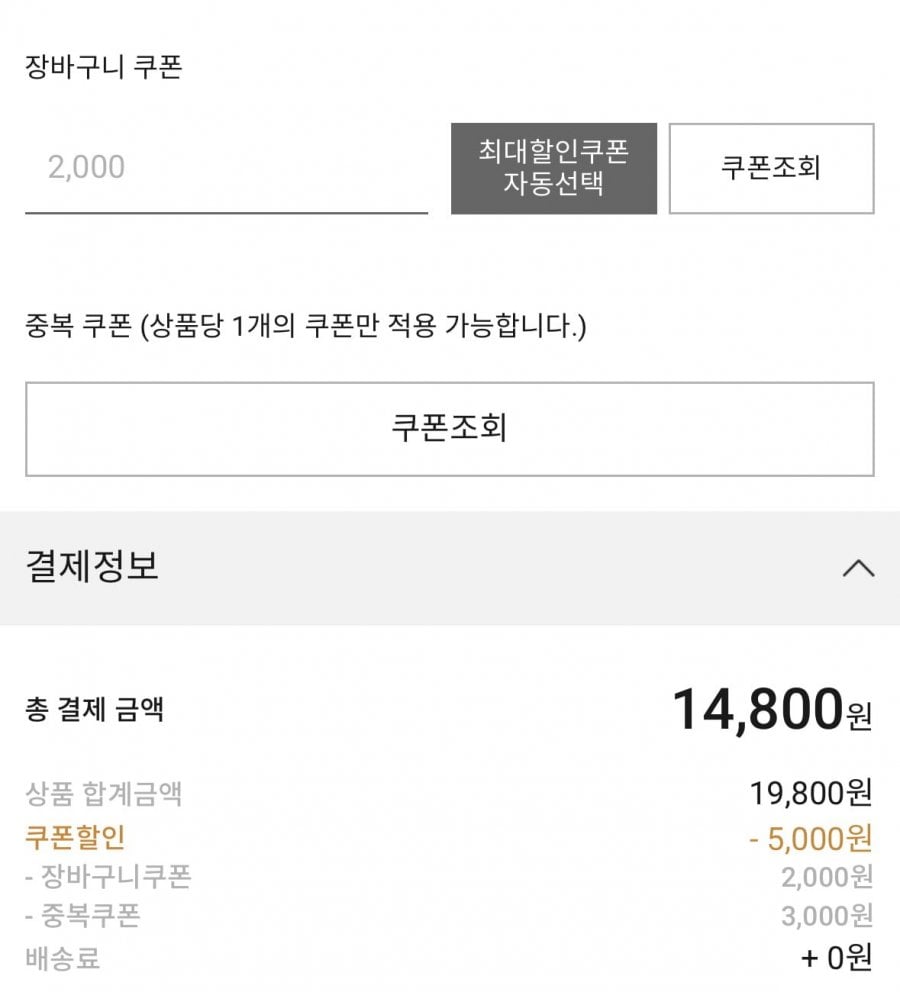The width and height of the screenshot is (900, 992).
Task: Click the 19,800원 product subtotal value
Action: click(x=810, y=795)
